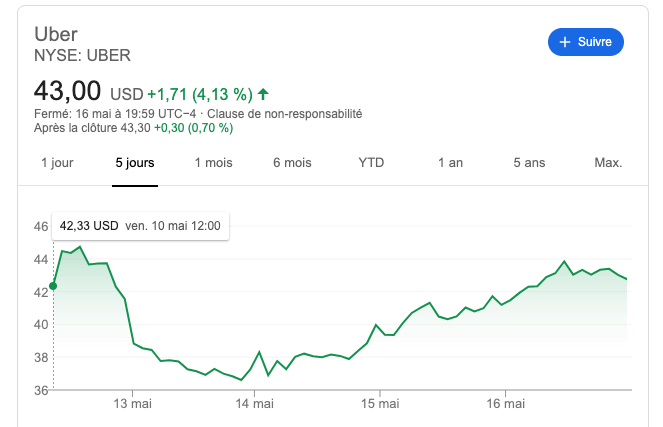Click the green up arrow icon
663x427 pixels.
[263, 94]
